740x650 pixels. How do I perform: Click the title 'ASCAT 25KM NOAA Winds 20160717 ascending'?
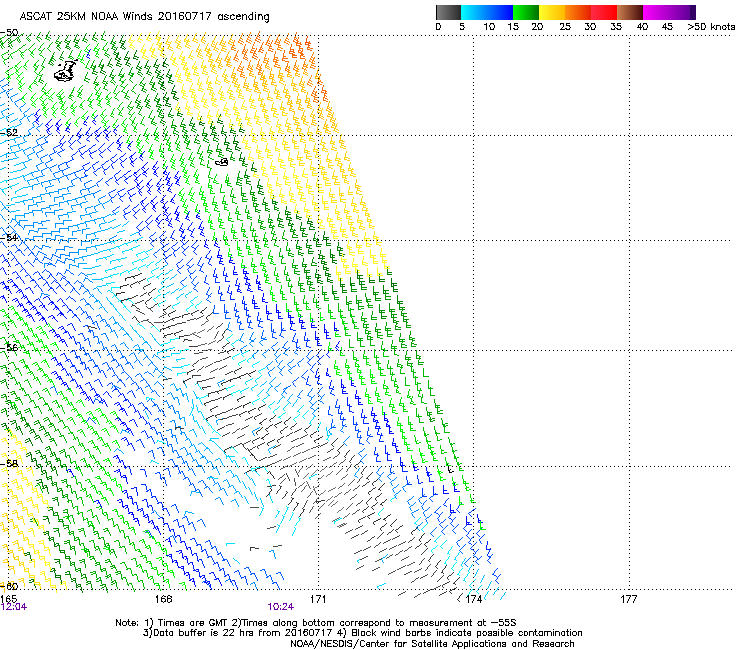click(x=144, y=16)
